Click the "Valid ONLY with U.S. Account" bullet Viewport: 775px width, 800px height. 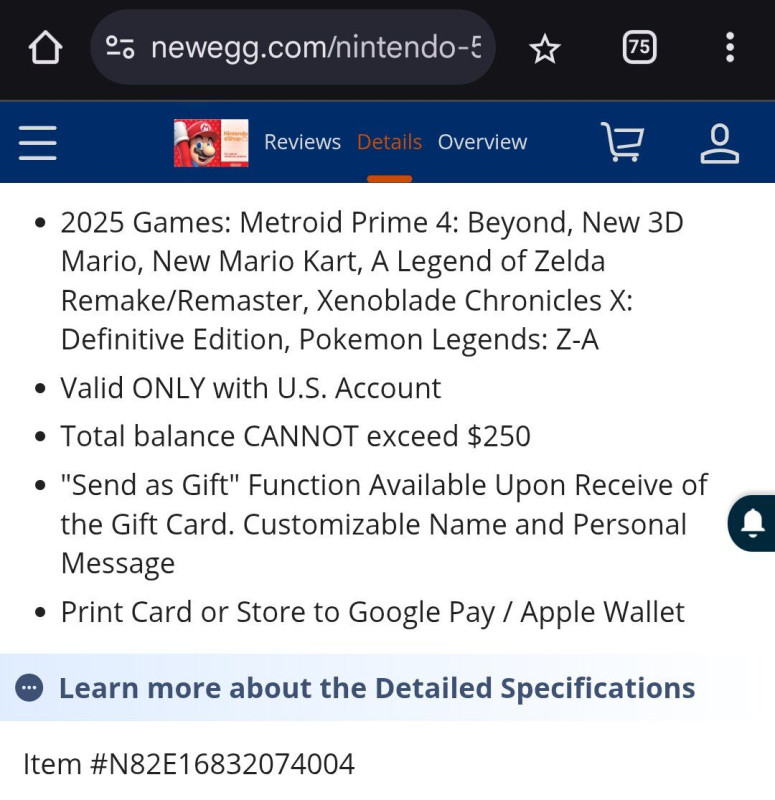click(250, 388)
